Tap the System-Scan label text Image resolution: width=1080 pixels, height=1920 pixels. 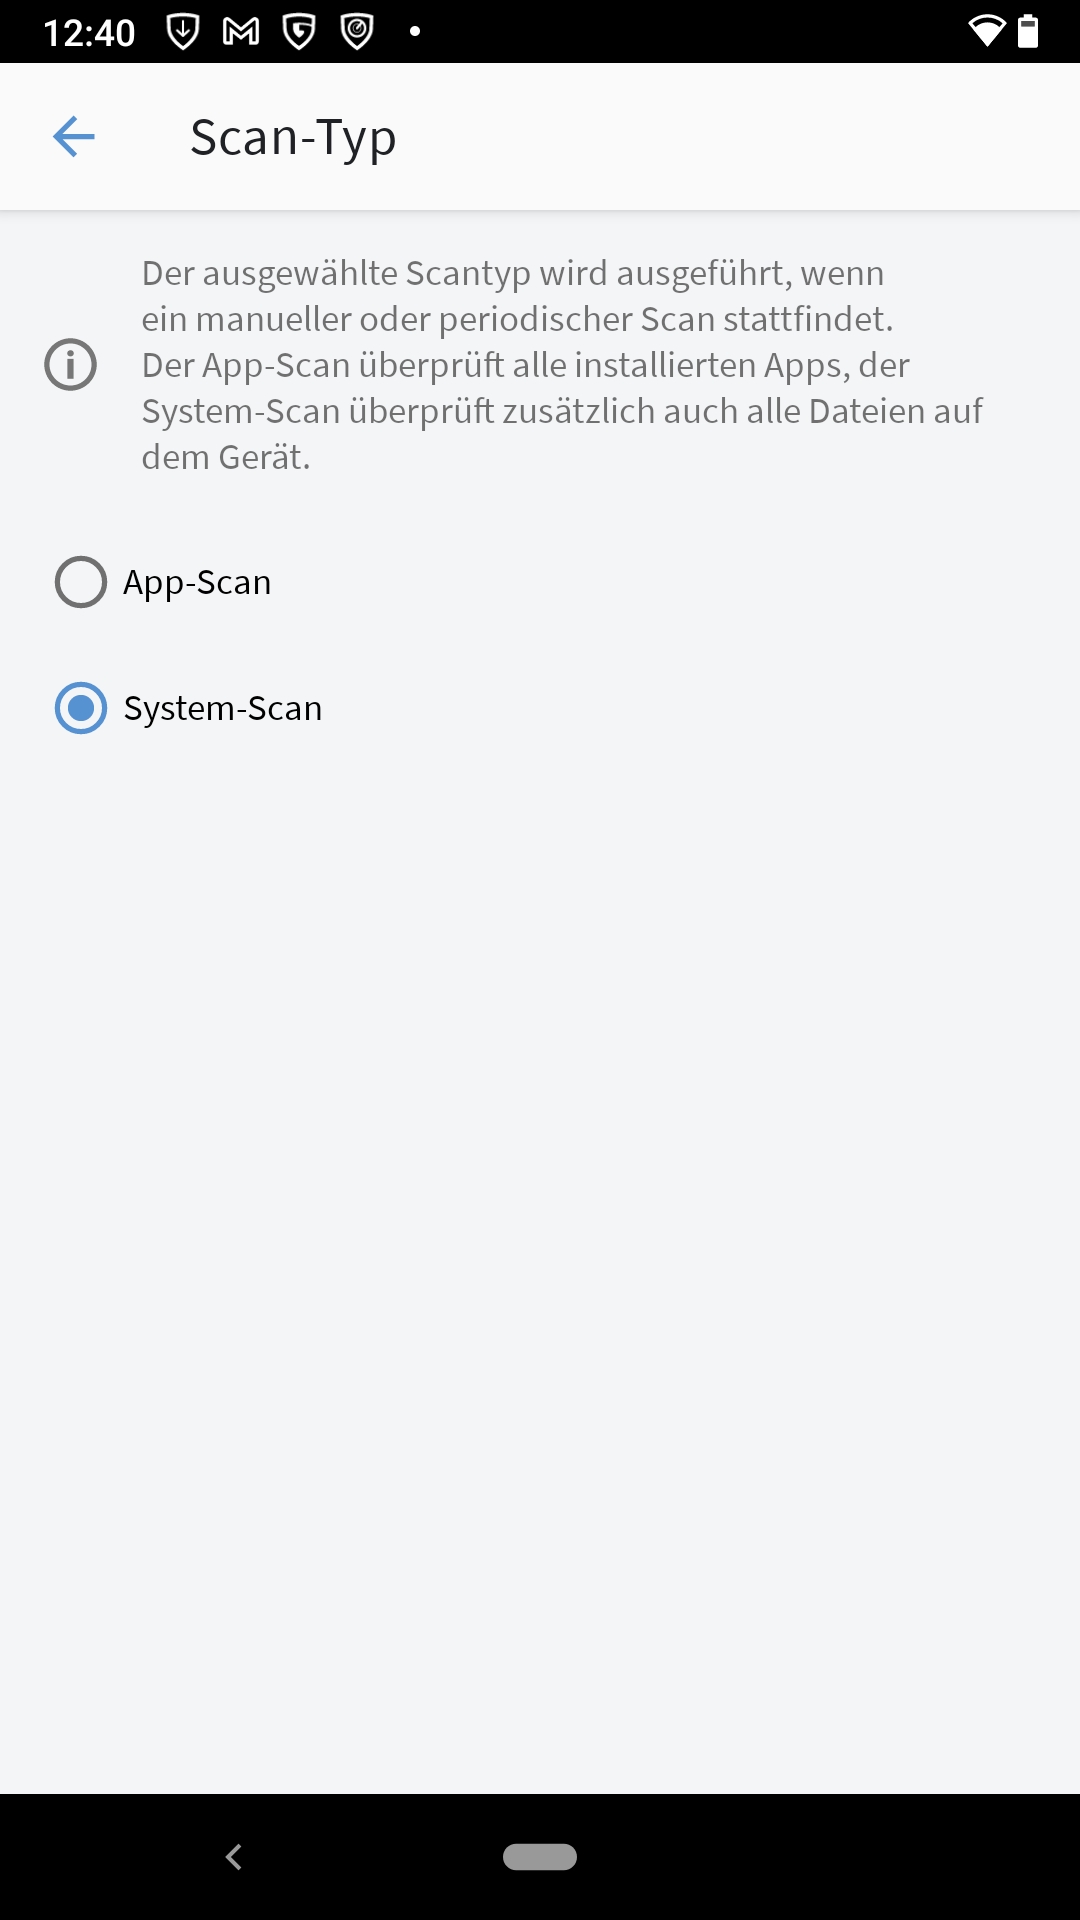click(223, 708)
